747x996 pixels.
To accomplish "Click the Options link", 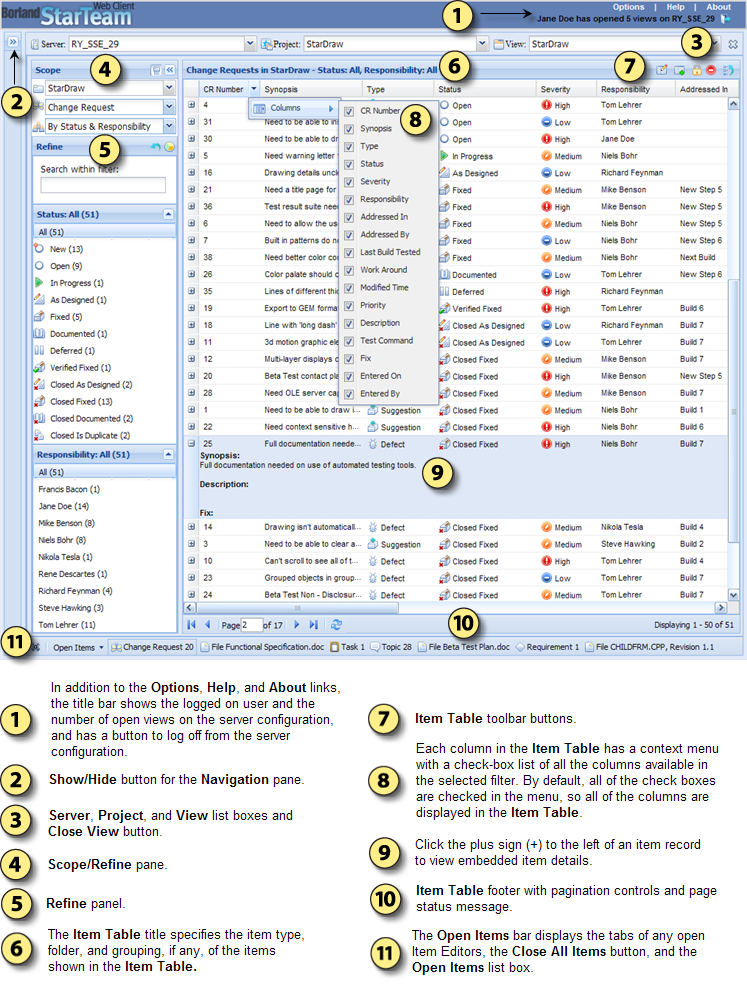I will [x=628, y=7].
